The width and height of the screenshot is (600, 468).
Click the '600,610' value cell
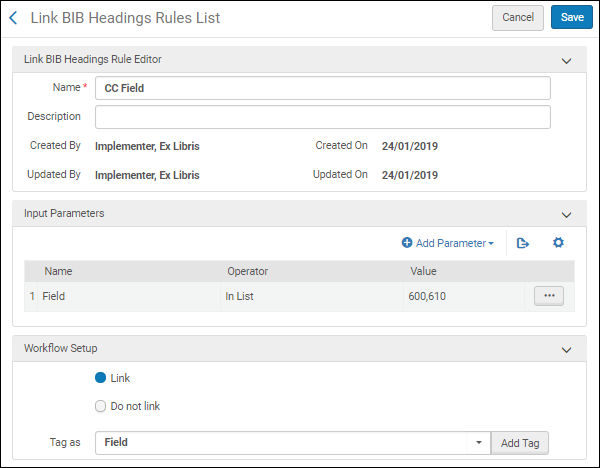coord(464,296)
